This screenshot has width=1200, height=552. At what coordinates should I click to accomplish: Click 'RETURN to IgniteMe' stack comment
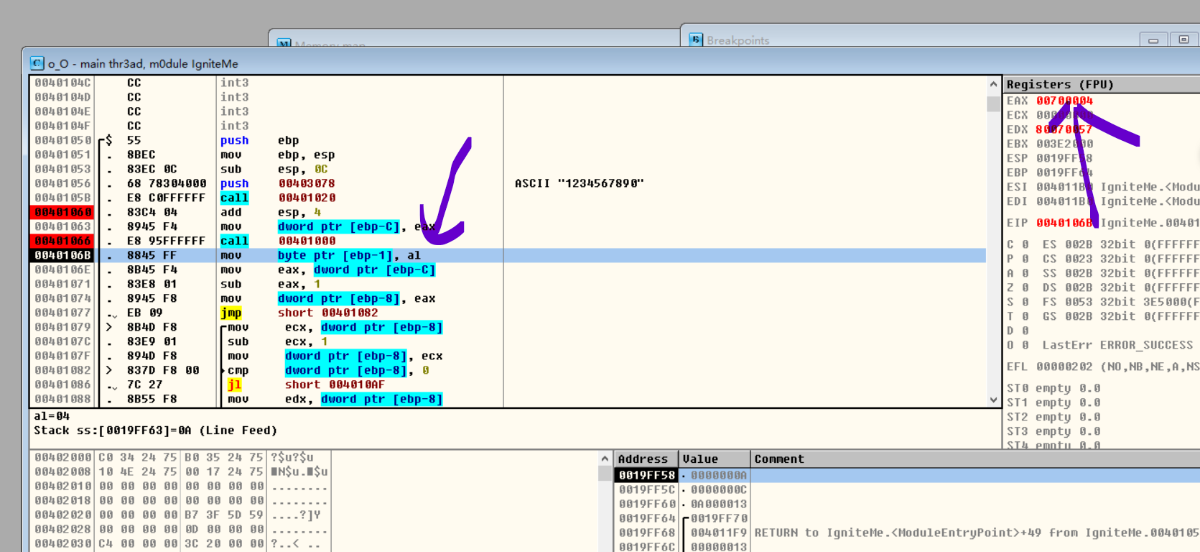coord(977,533)
